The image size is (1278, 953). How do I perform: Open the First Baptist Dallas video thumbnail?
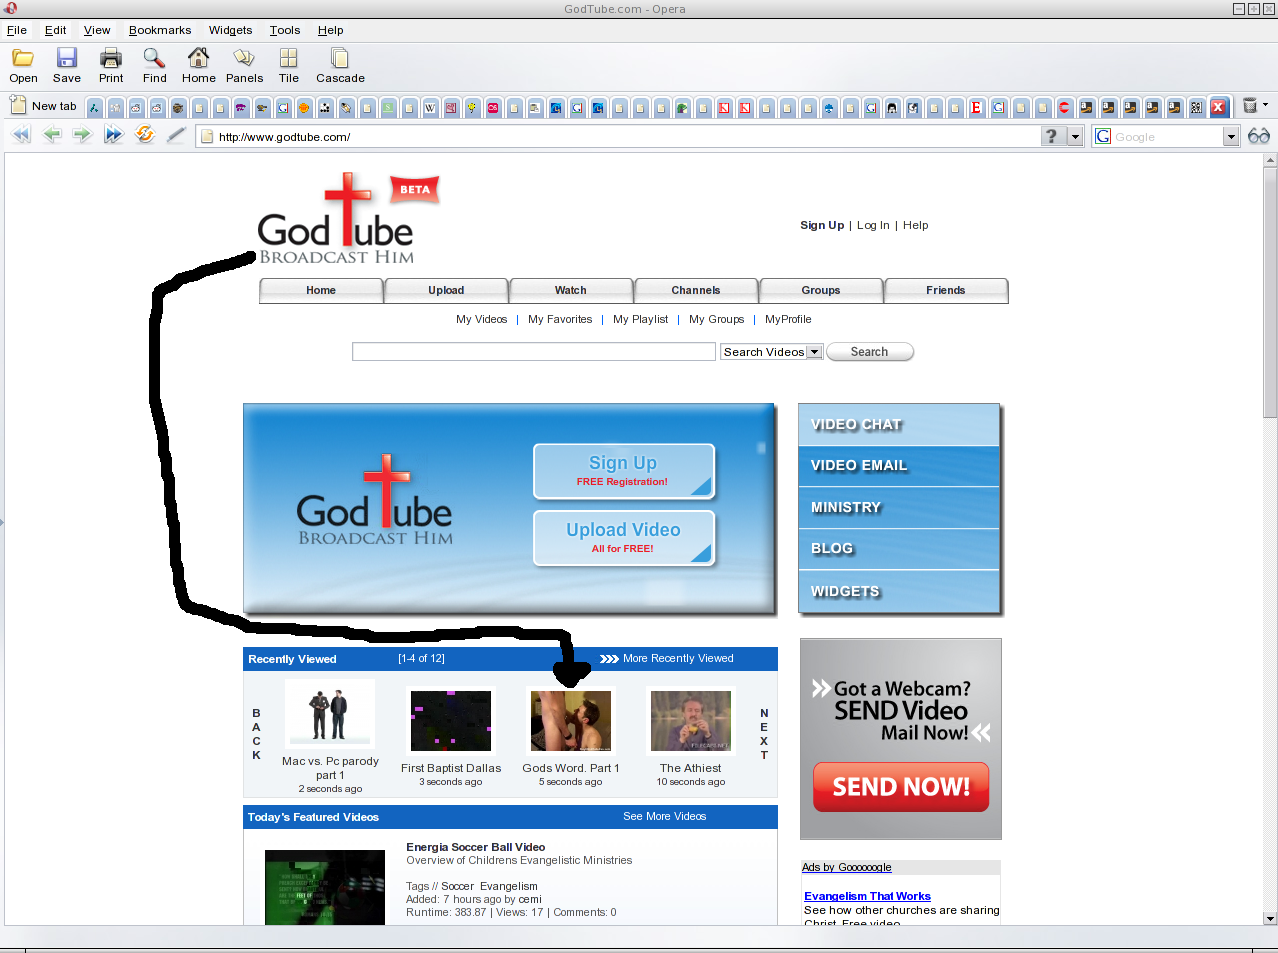pos(451,721)
